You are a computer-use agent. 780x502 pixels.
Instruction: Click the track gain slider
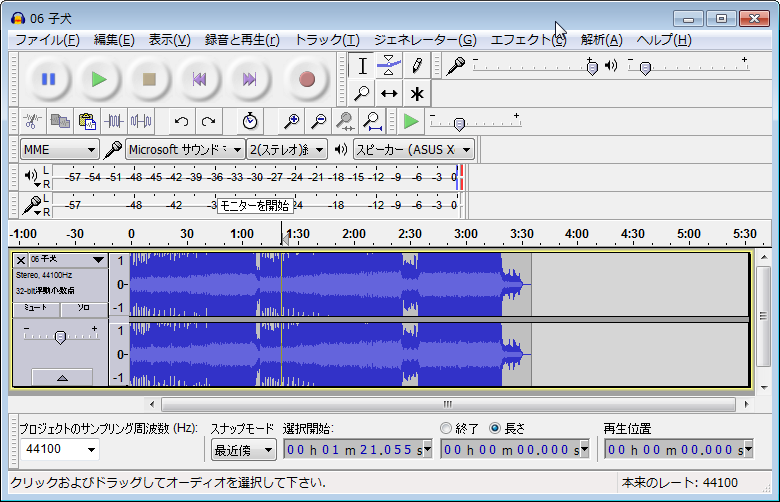60,335
